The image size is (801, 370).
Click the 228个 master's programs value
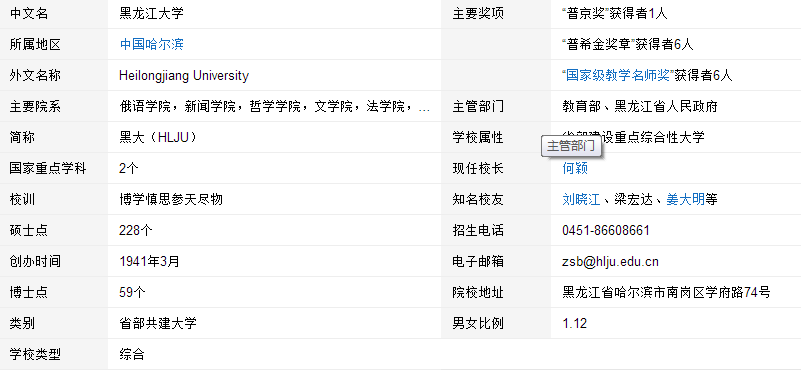[x=136, y=230]
